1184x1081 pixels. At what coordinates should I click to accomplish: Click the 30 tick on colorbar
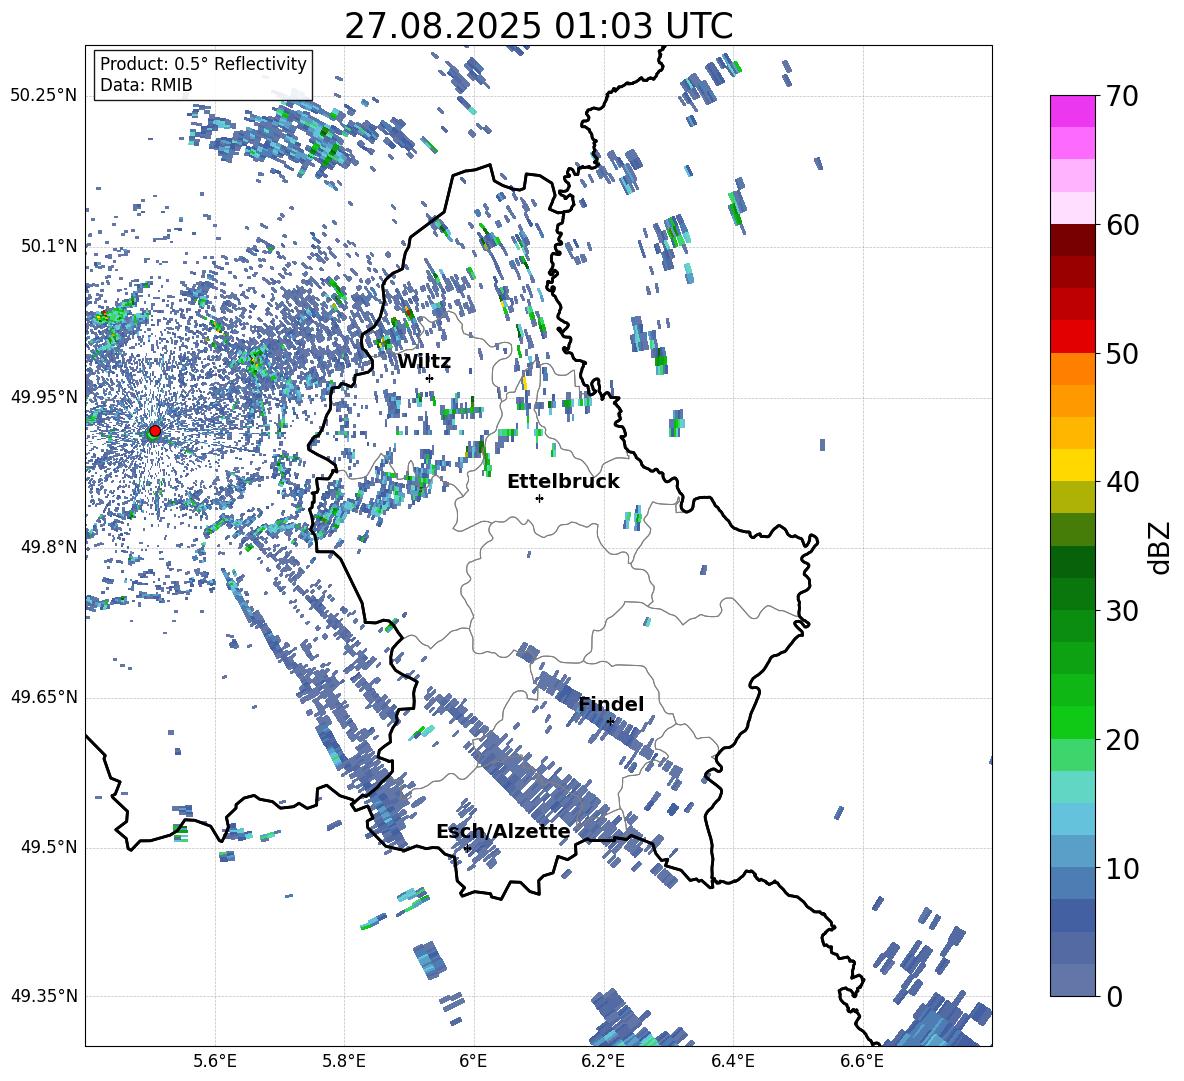tap(1122, 611)
